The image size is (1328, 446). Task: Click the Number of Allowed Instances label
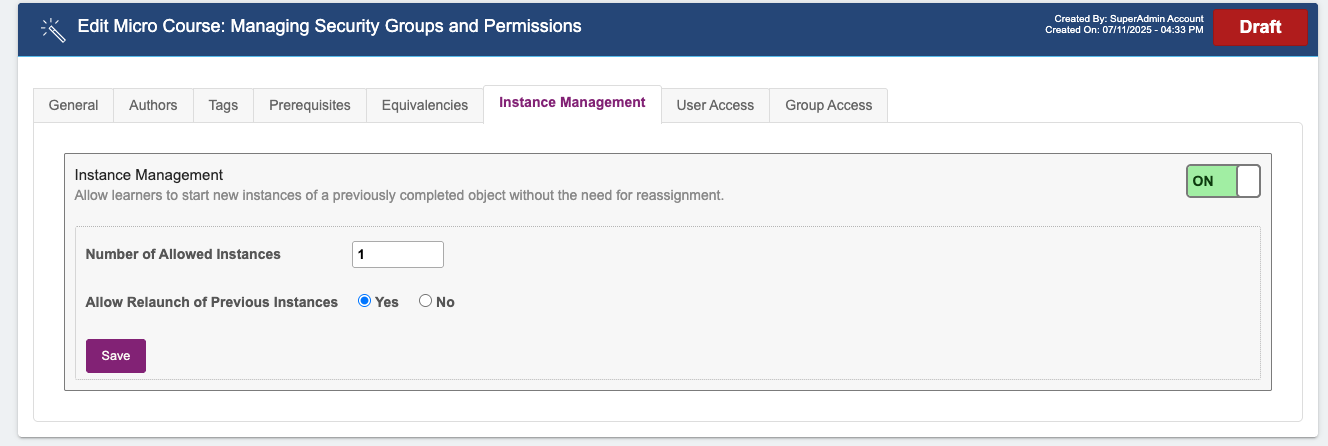[x=183, y=254]
